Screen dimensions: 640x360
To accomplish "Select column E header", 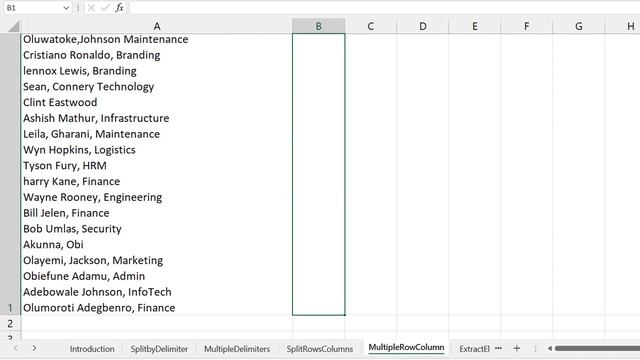I will point(475,26).
